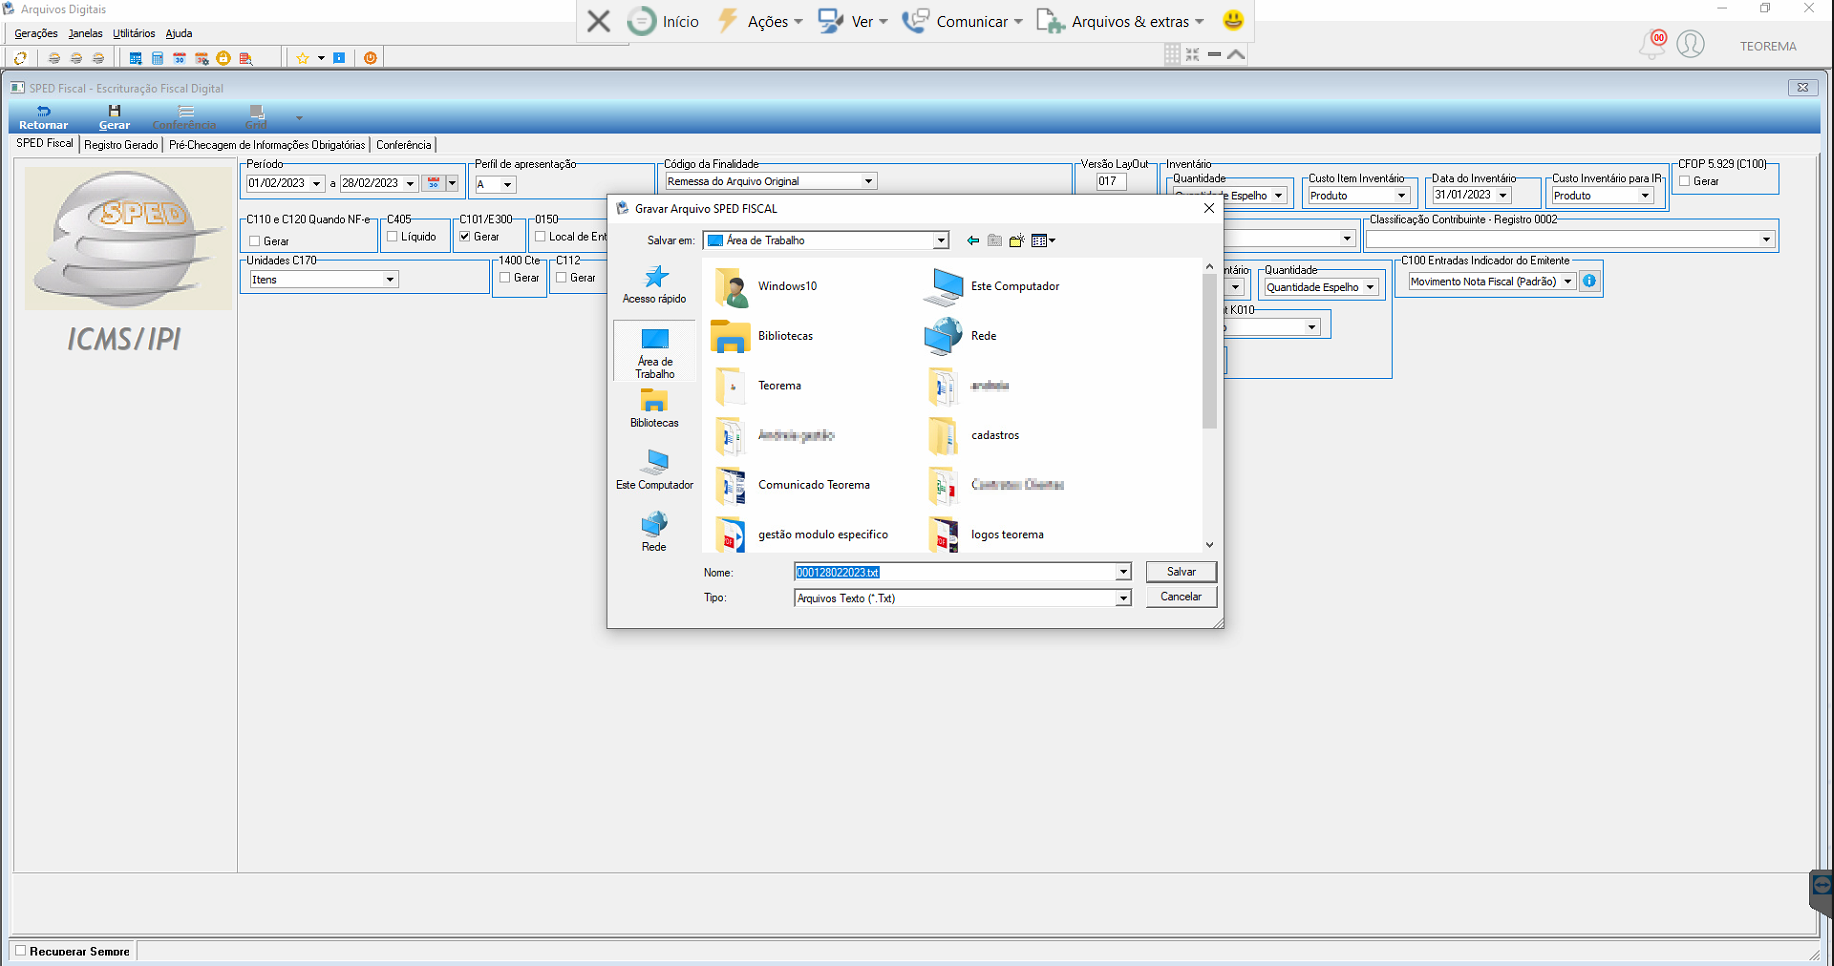1834x966 pixels.
Task: Enable the C405 Líquido checkbox
Action: [392, 237]
